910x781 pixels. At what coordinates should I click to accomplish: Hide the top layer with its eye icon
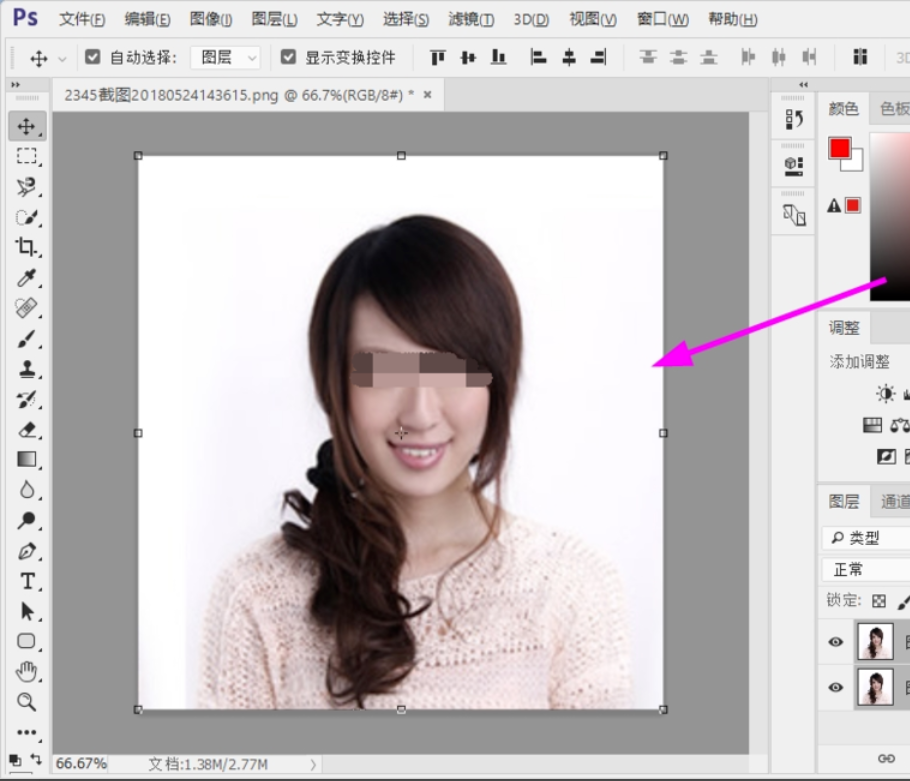(x=835, y=643)
